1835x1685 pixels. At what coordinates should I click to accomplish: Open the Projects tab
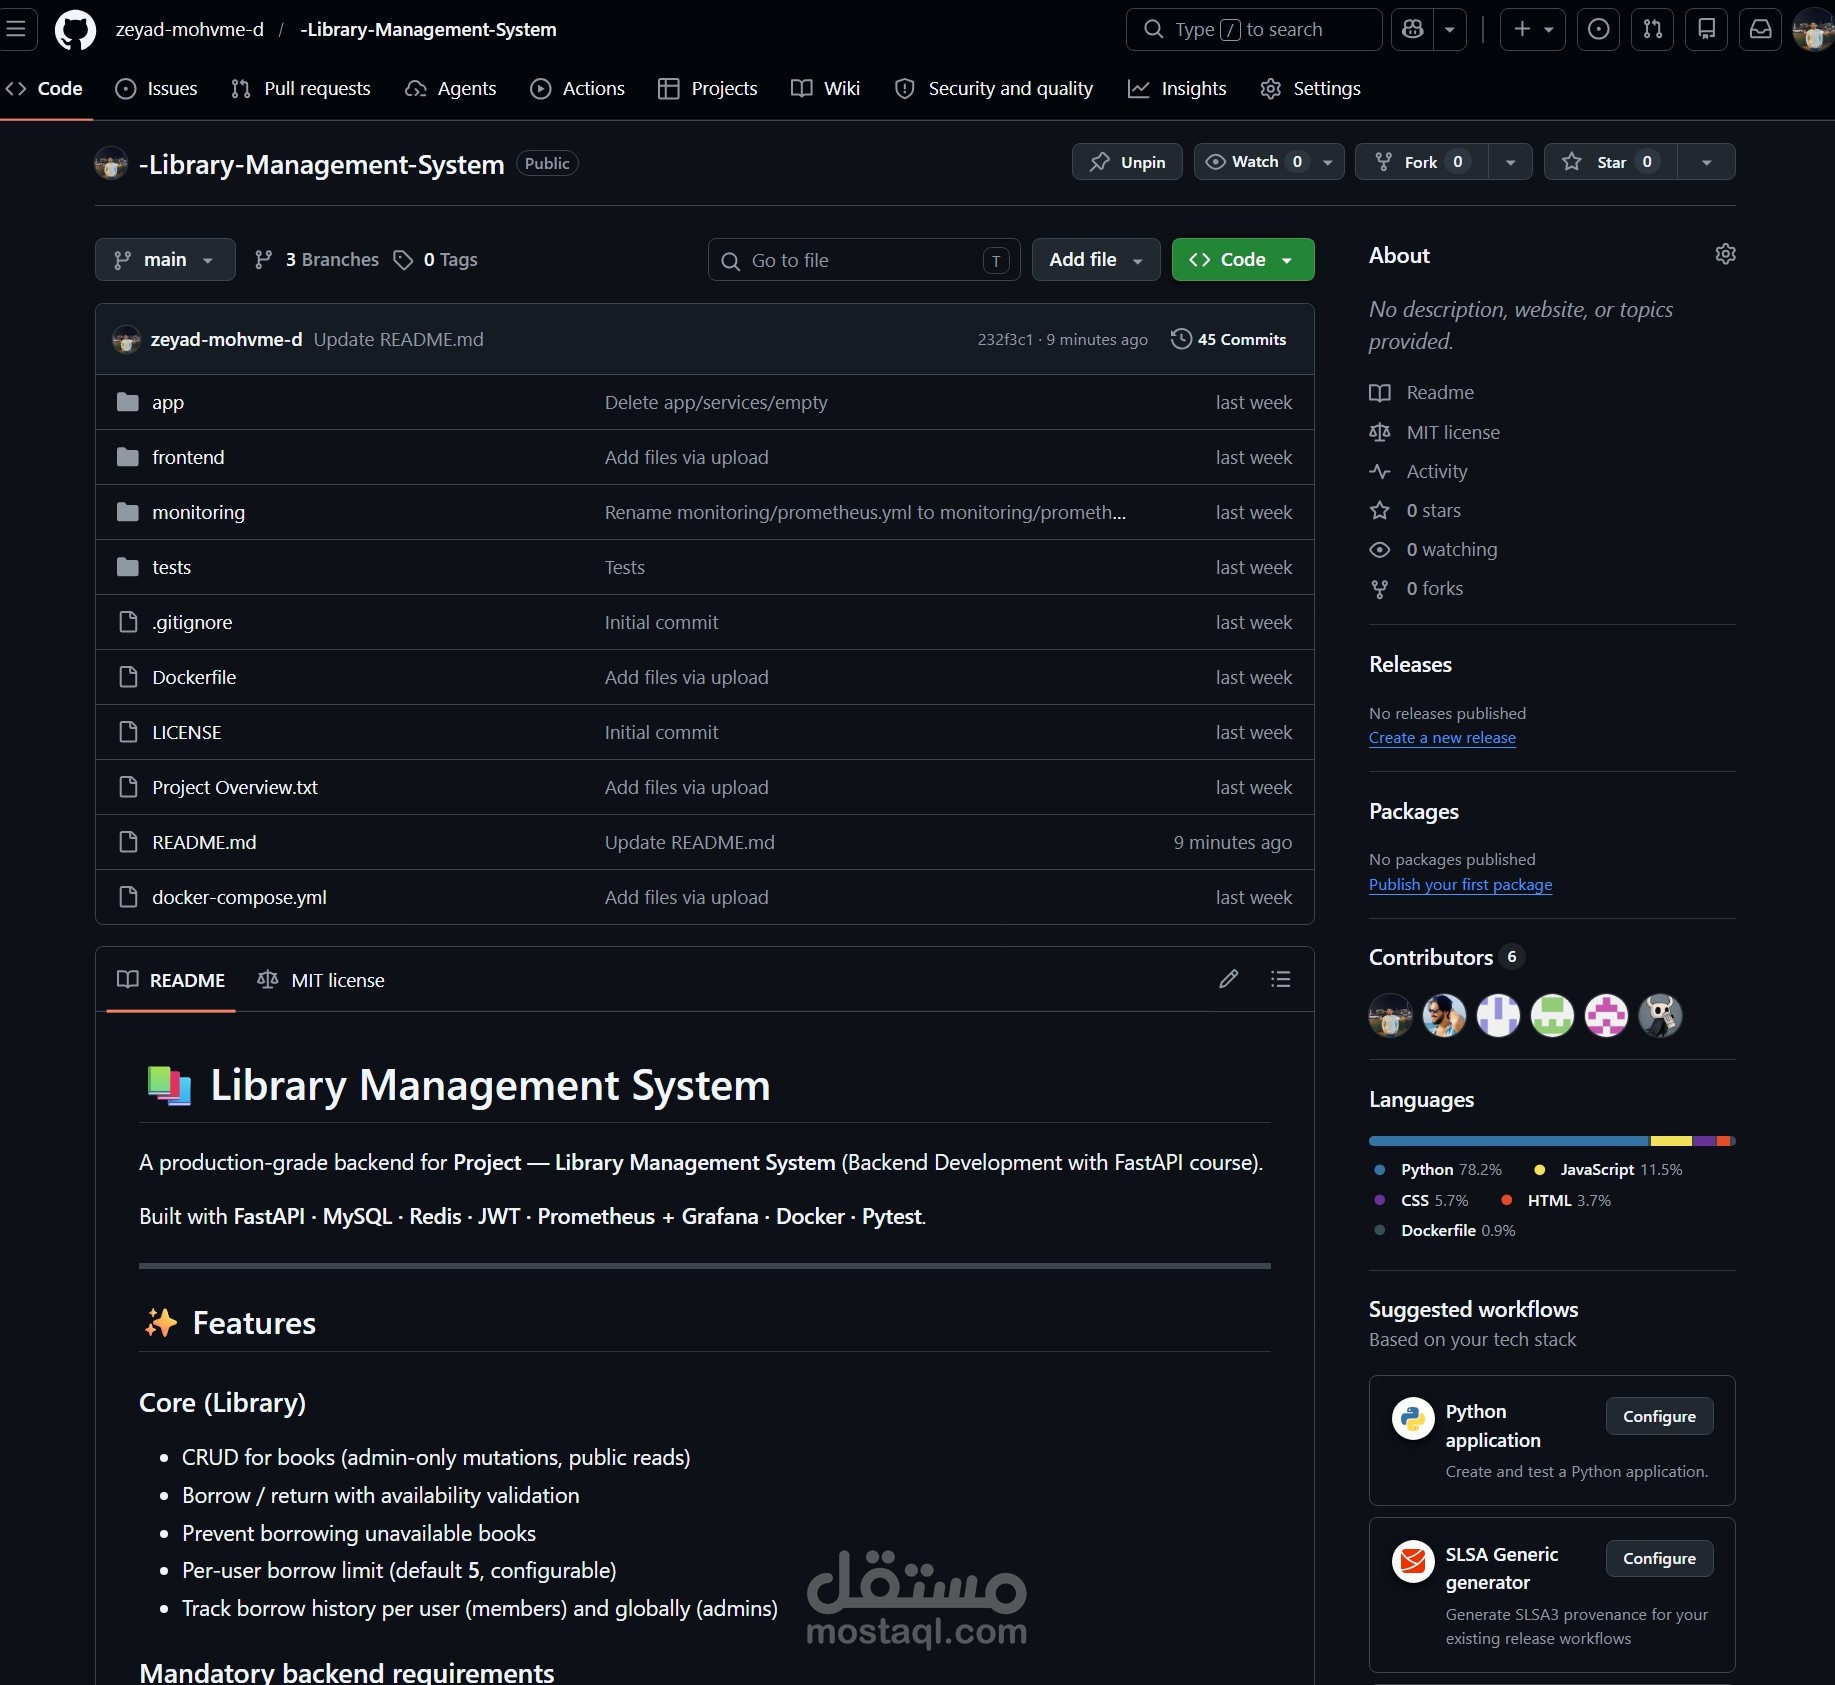708,88
